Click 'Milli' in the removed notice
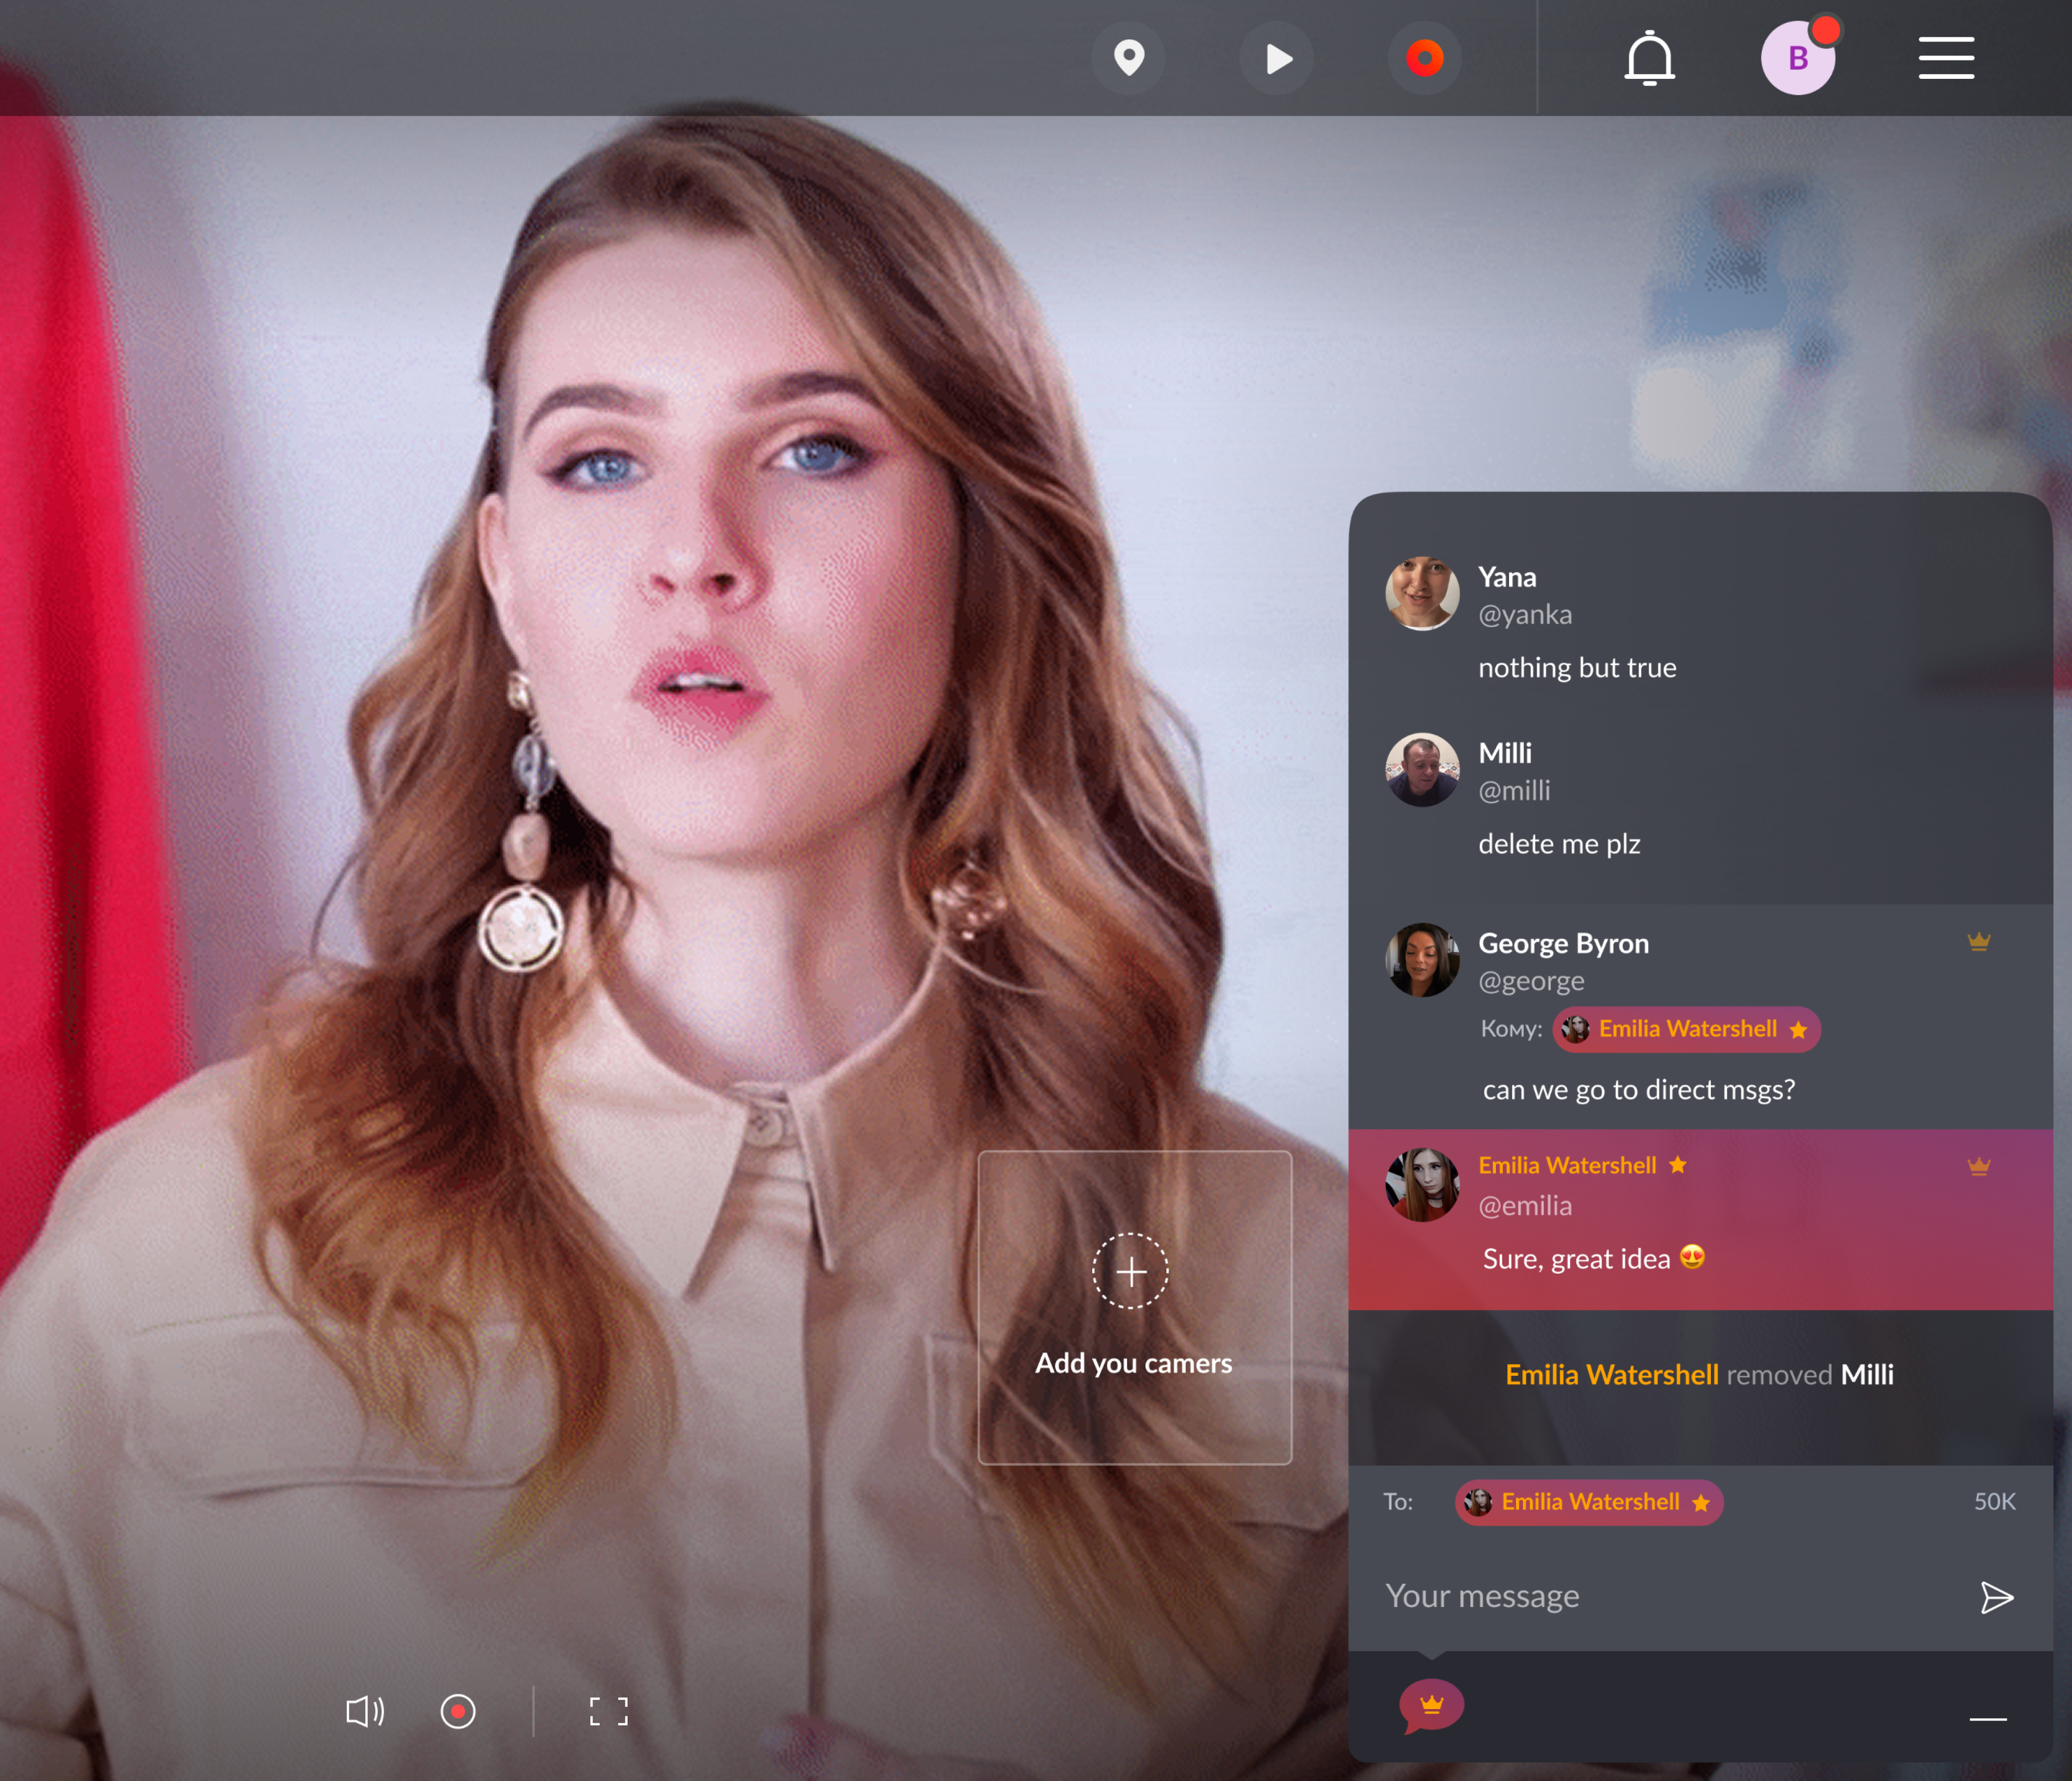The width and height of the screenshot is (2072, 1781). coord(1867,1375)
